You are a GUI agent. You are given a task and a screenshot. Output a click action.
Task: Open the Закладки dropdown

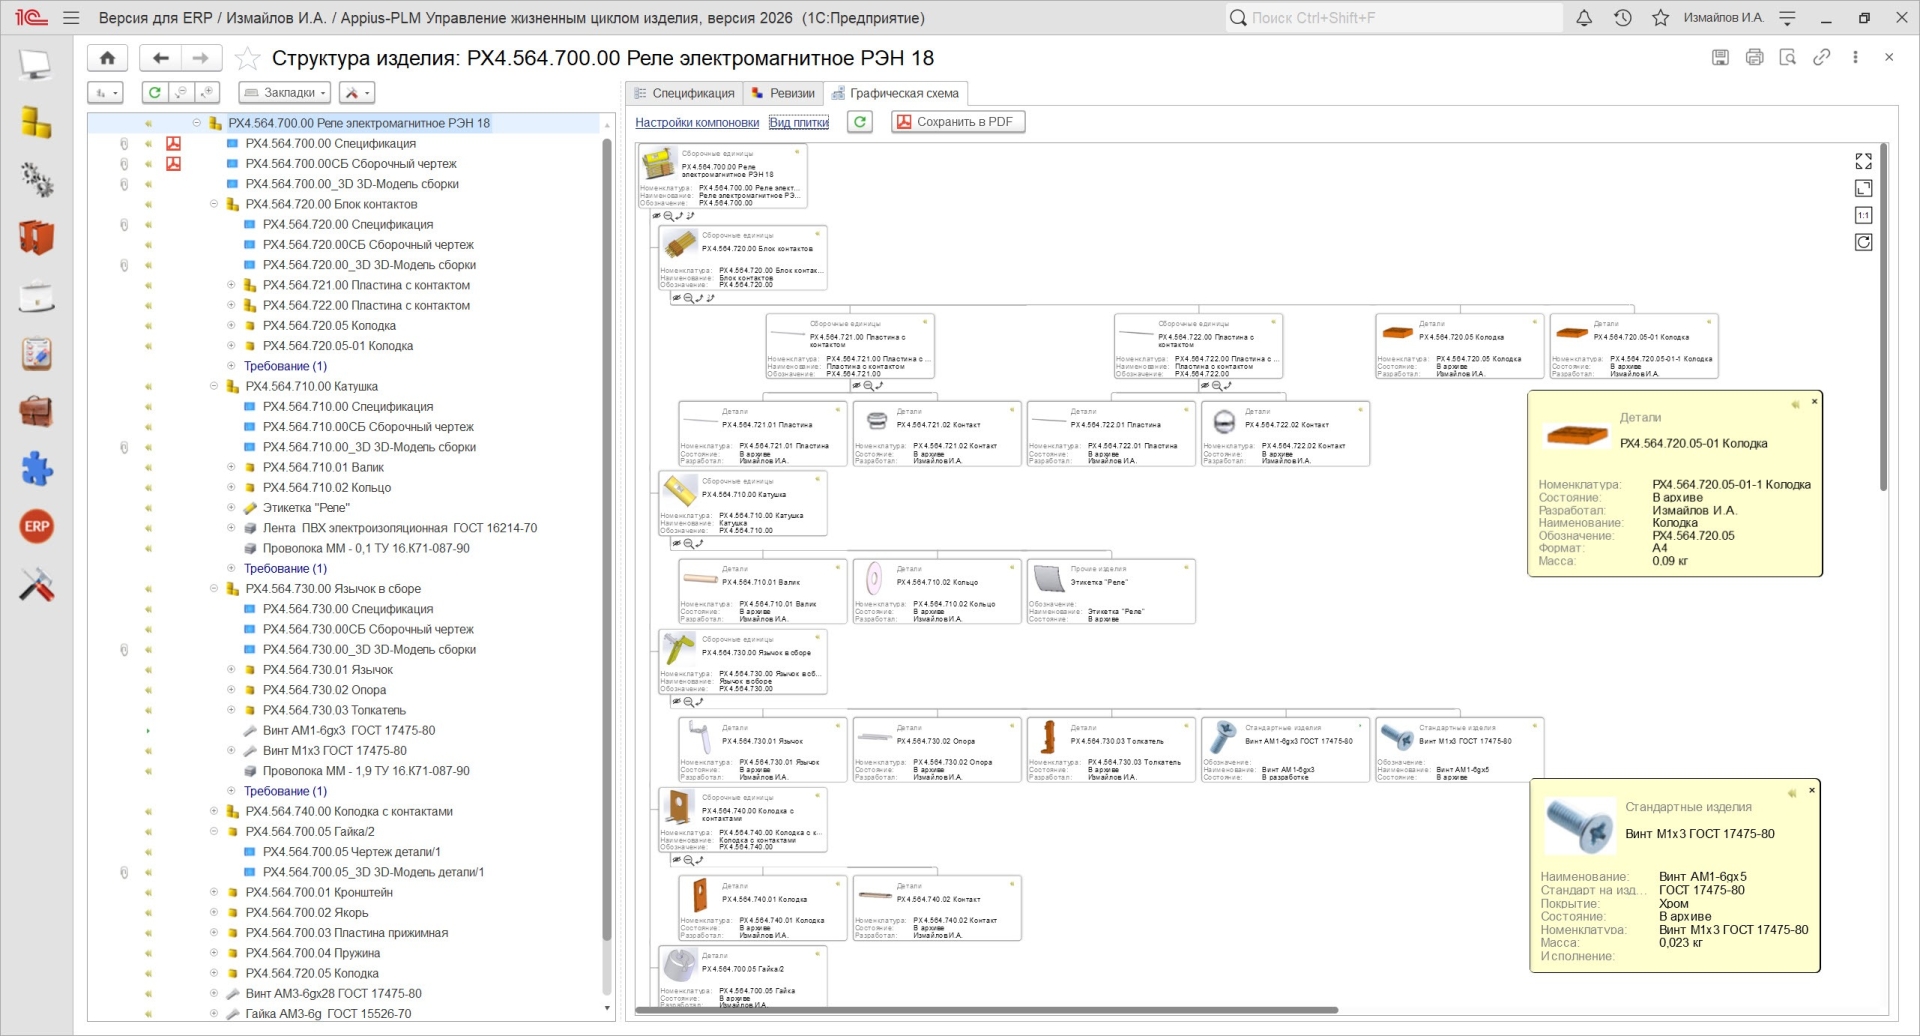pos(286,93)
